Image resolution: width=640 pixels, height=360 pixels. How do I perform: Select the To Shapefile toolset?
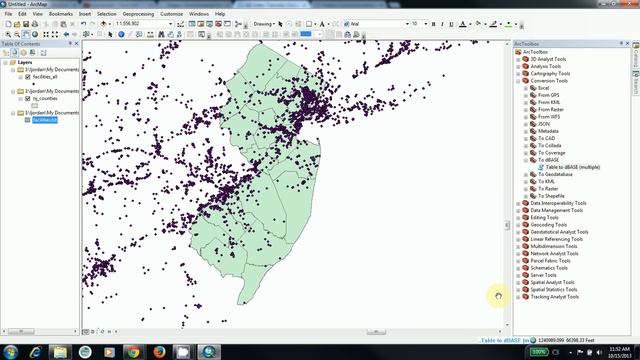552,196
